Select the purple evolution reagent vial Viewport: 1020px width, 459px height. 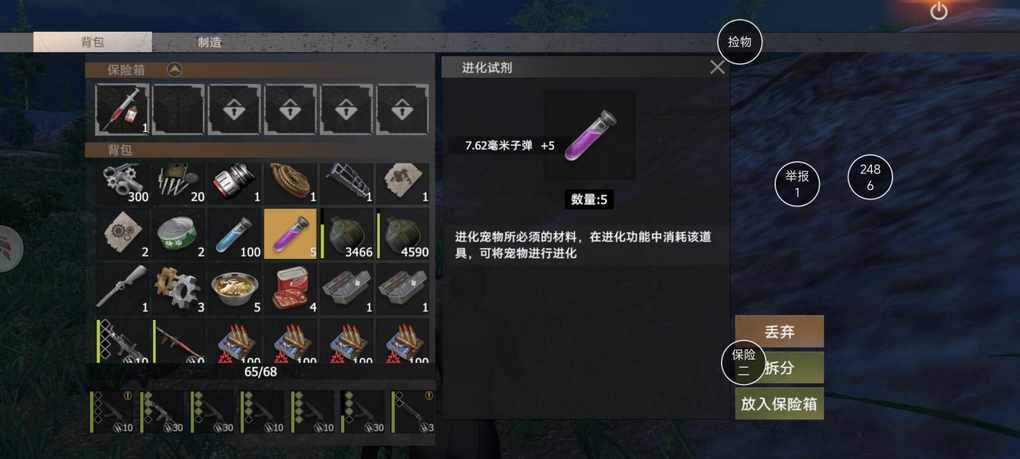290,234
